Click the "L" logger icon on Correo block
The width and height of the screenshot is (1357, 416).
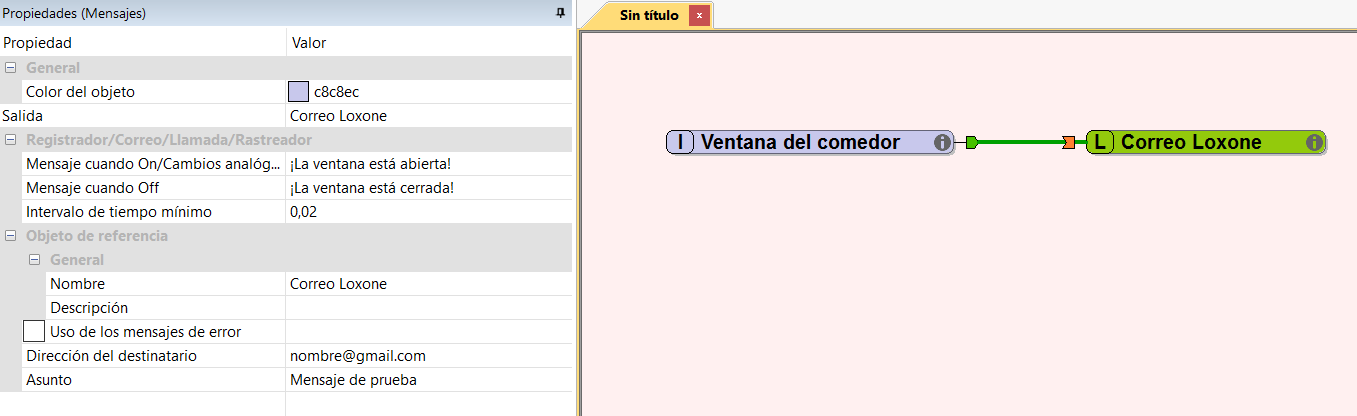(1100, 143)
